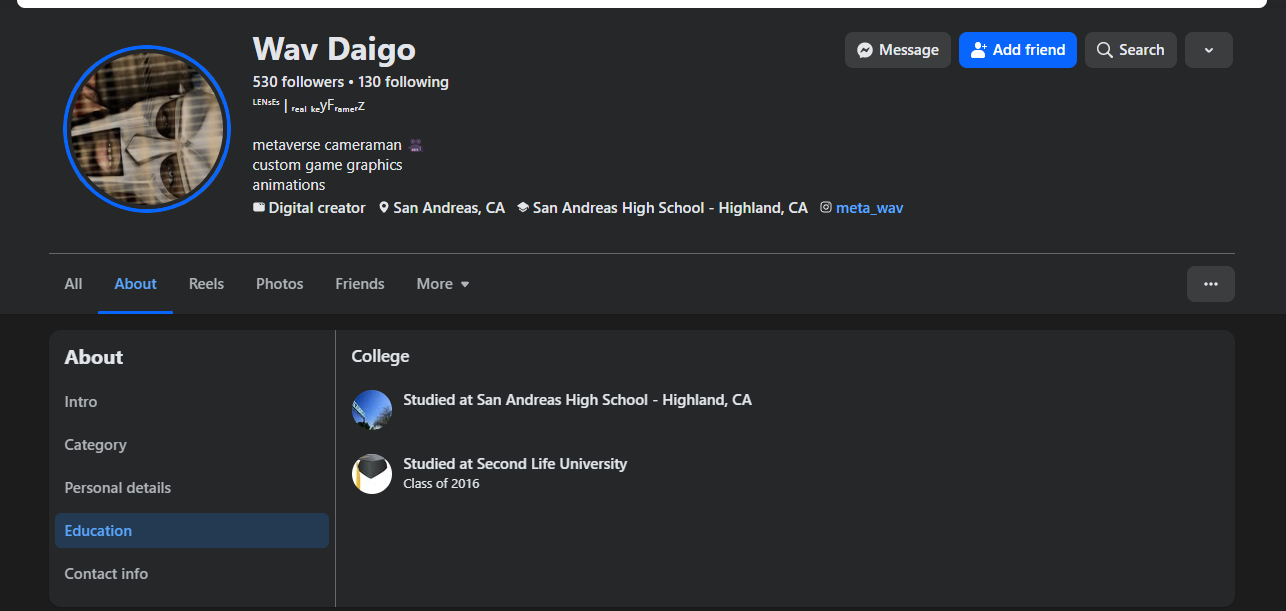Click the Search magnifier icon
1286x611 pixels.
click(x=1105, y=50)
